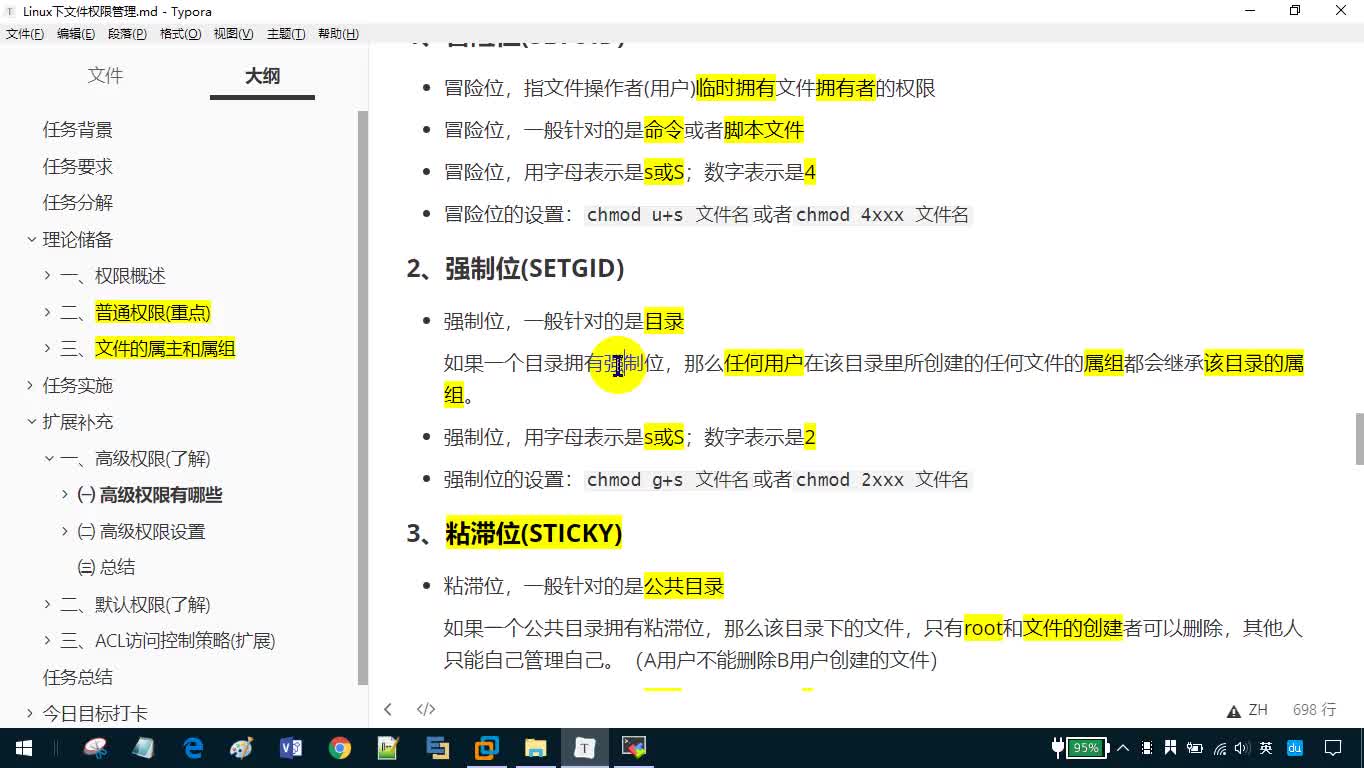Expand 二、默认权限(了解) outline node
This screenshot has width=1364, height=768.
click(x=47, y=604)
